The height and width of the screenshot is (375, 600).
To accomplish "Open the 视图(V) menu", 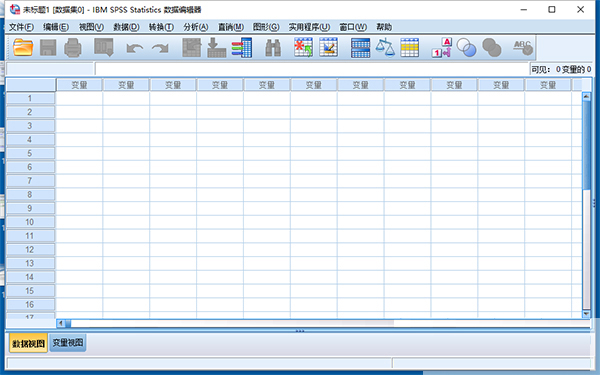I will pos(91,27).
